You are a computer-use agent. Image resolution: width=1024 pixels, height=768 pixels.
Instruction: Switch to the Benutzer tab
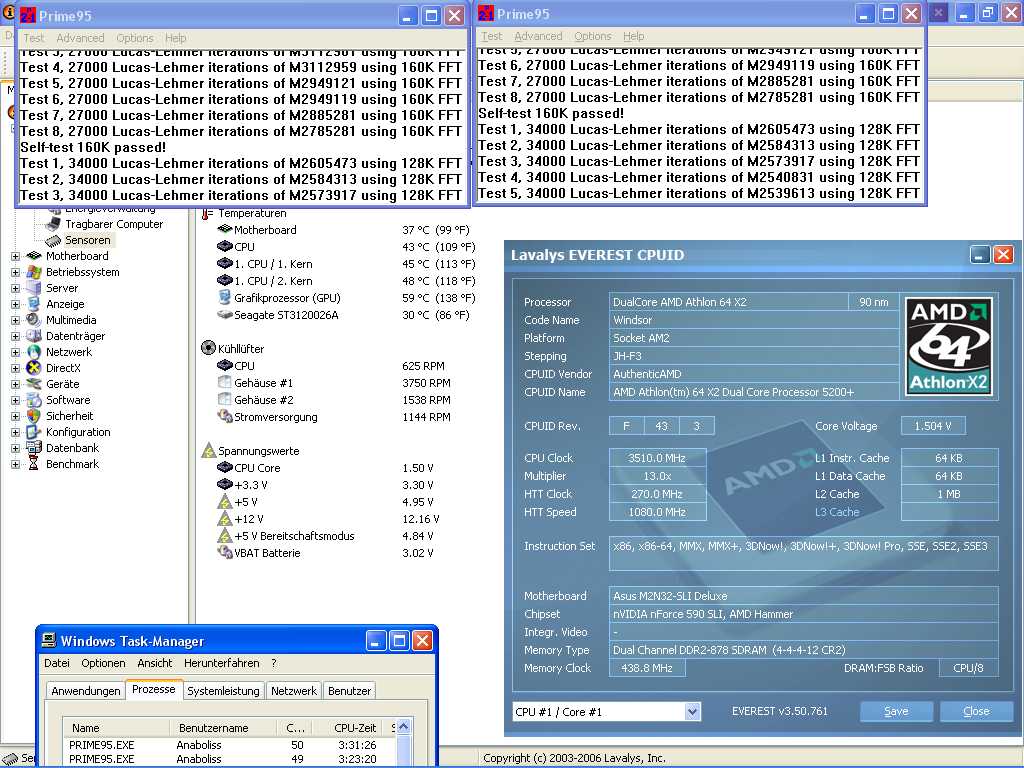[349, 691]
